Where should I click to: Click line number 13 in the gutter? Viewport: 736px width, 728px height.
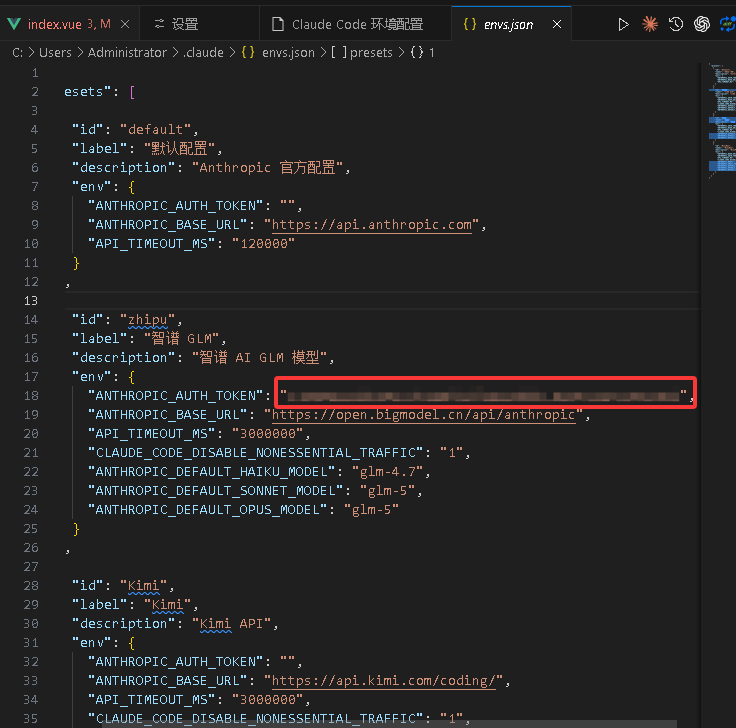pos(31,300)
